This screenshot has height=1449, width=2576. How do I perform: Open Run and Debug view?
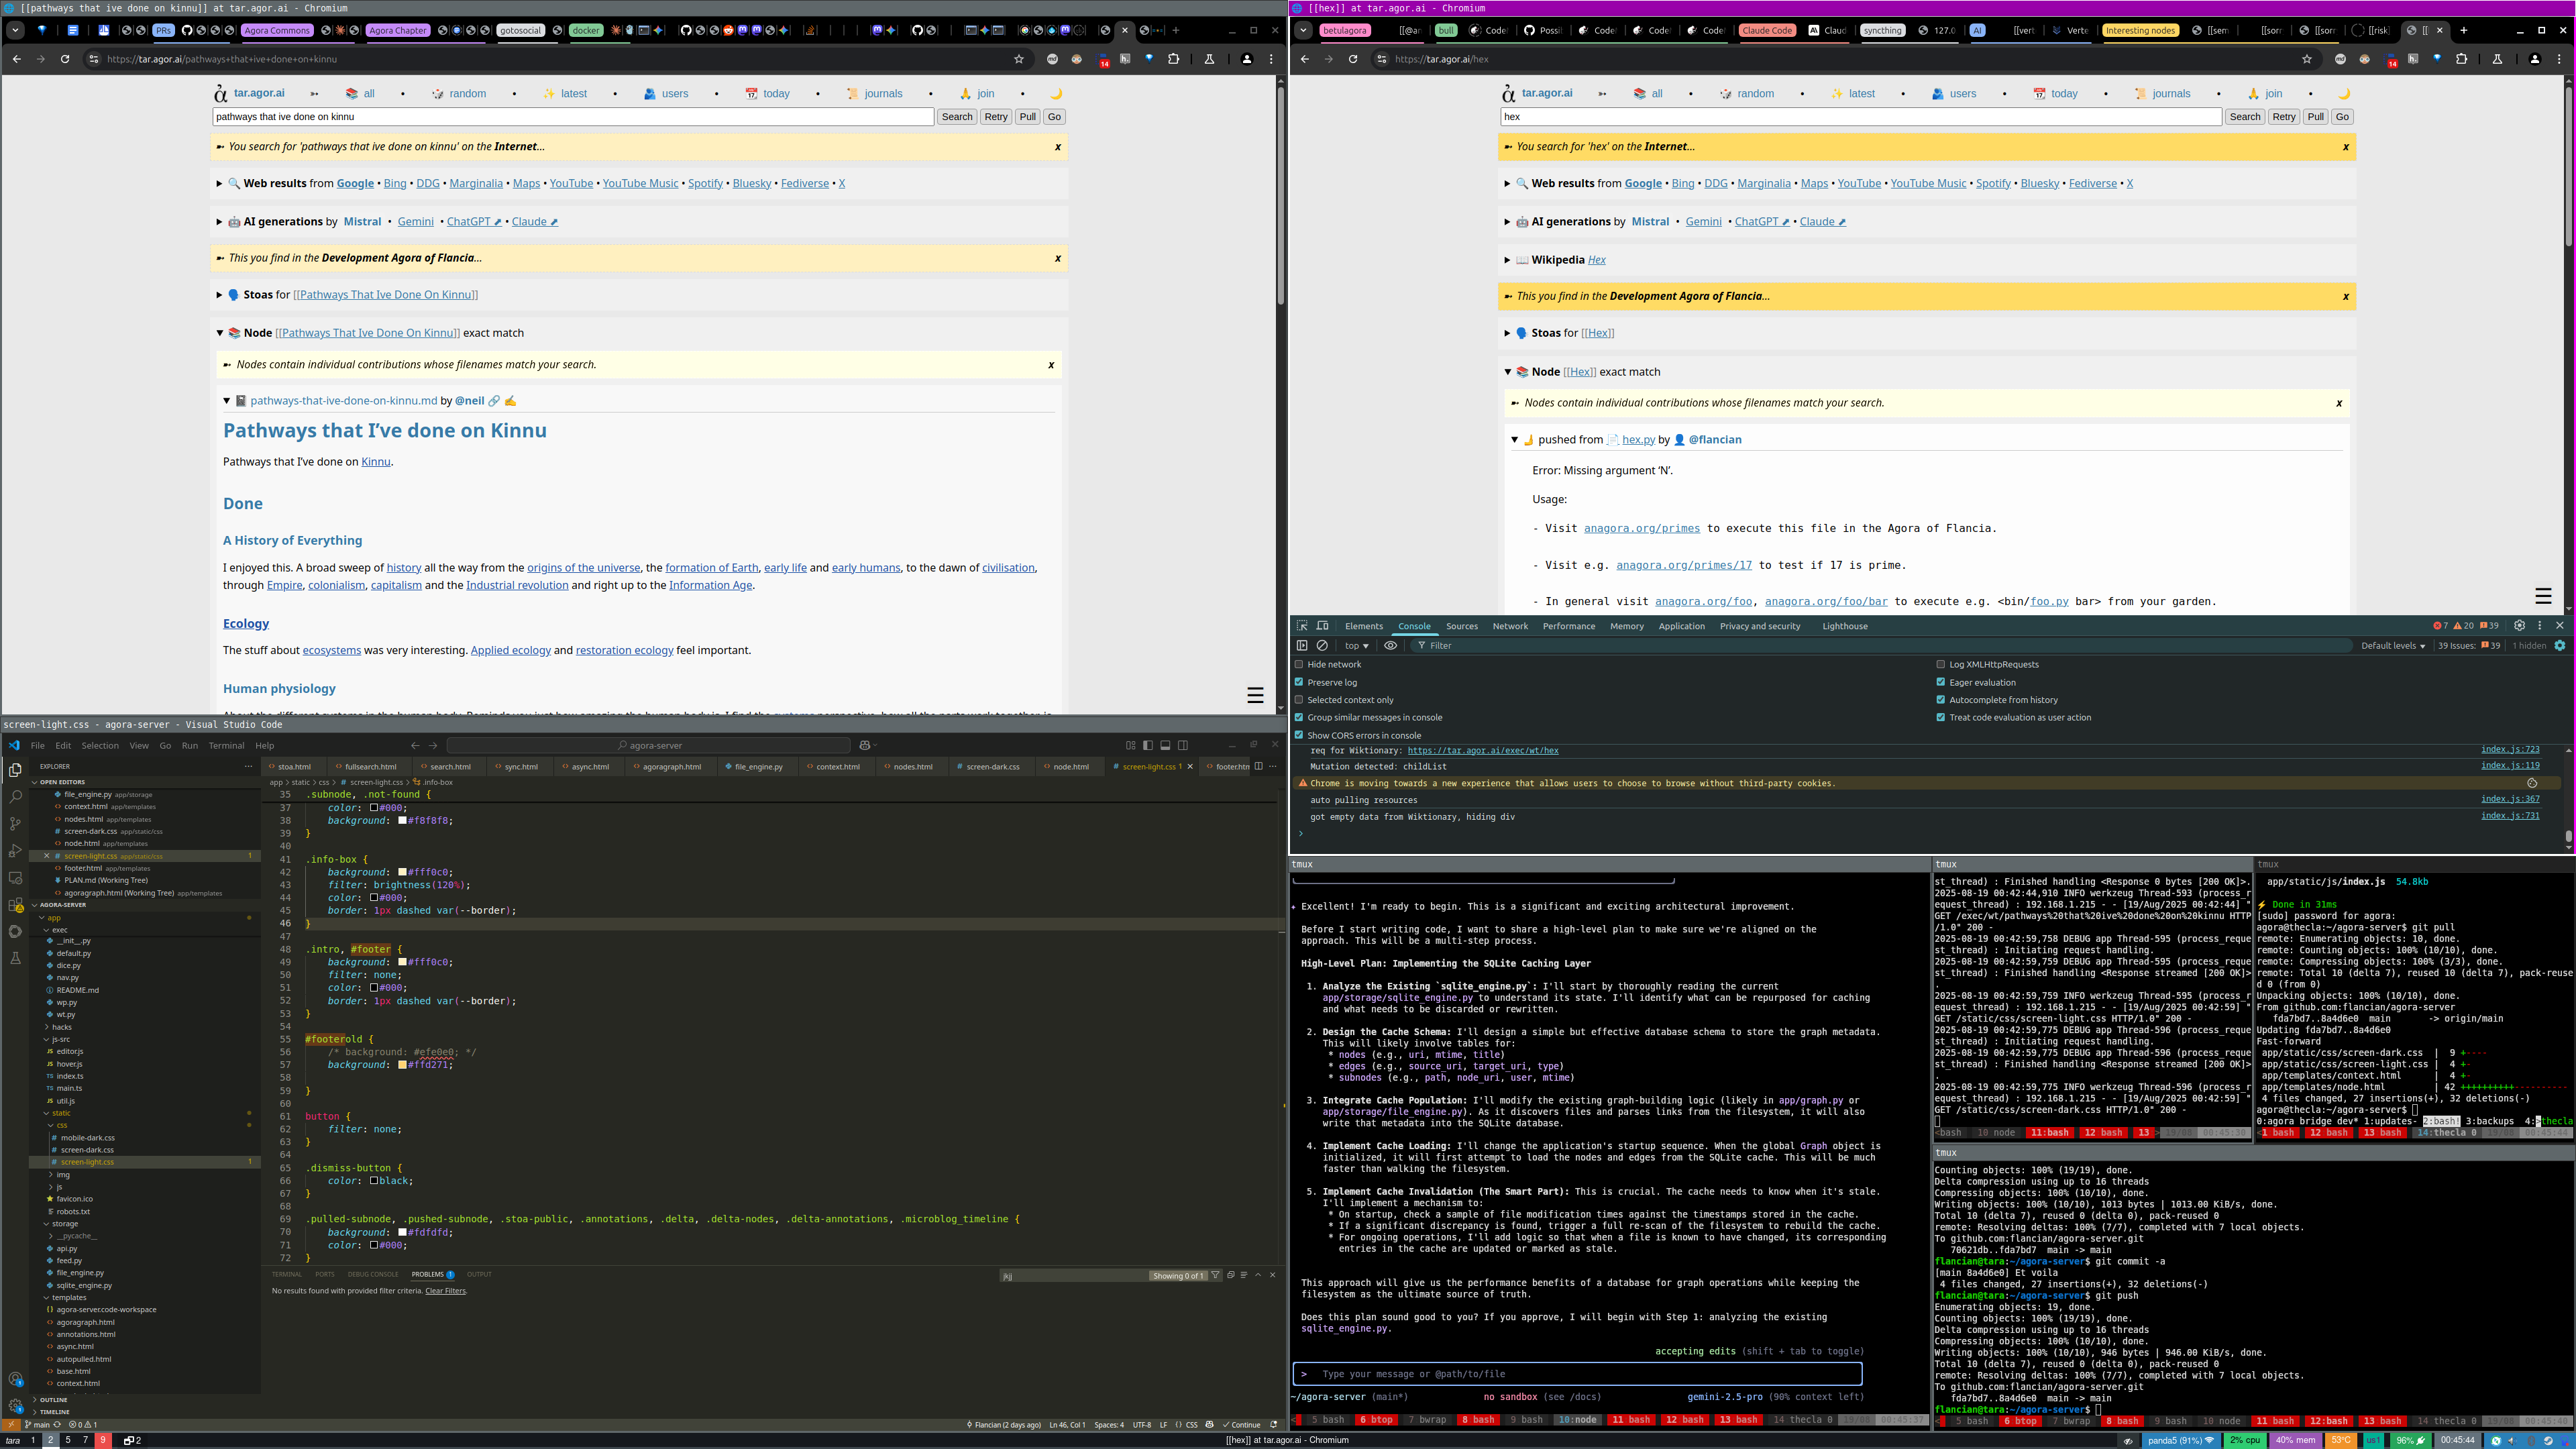click(x=15, y=851)
